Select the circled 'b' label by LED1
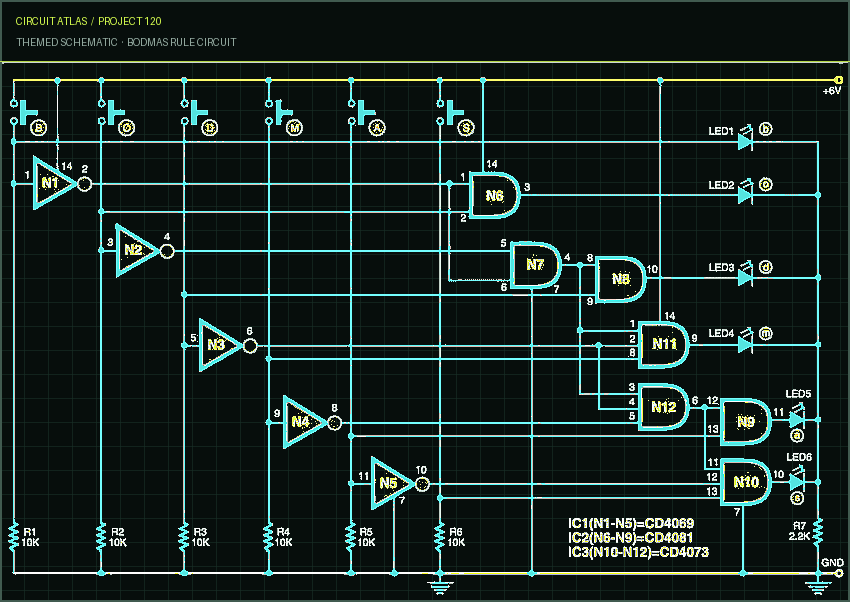The height and width of the screenshot is (602, 850). (x=765, y=129)
